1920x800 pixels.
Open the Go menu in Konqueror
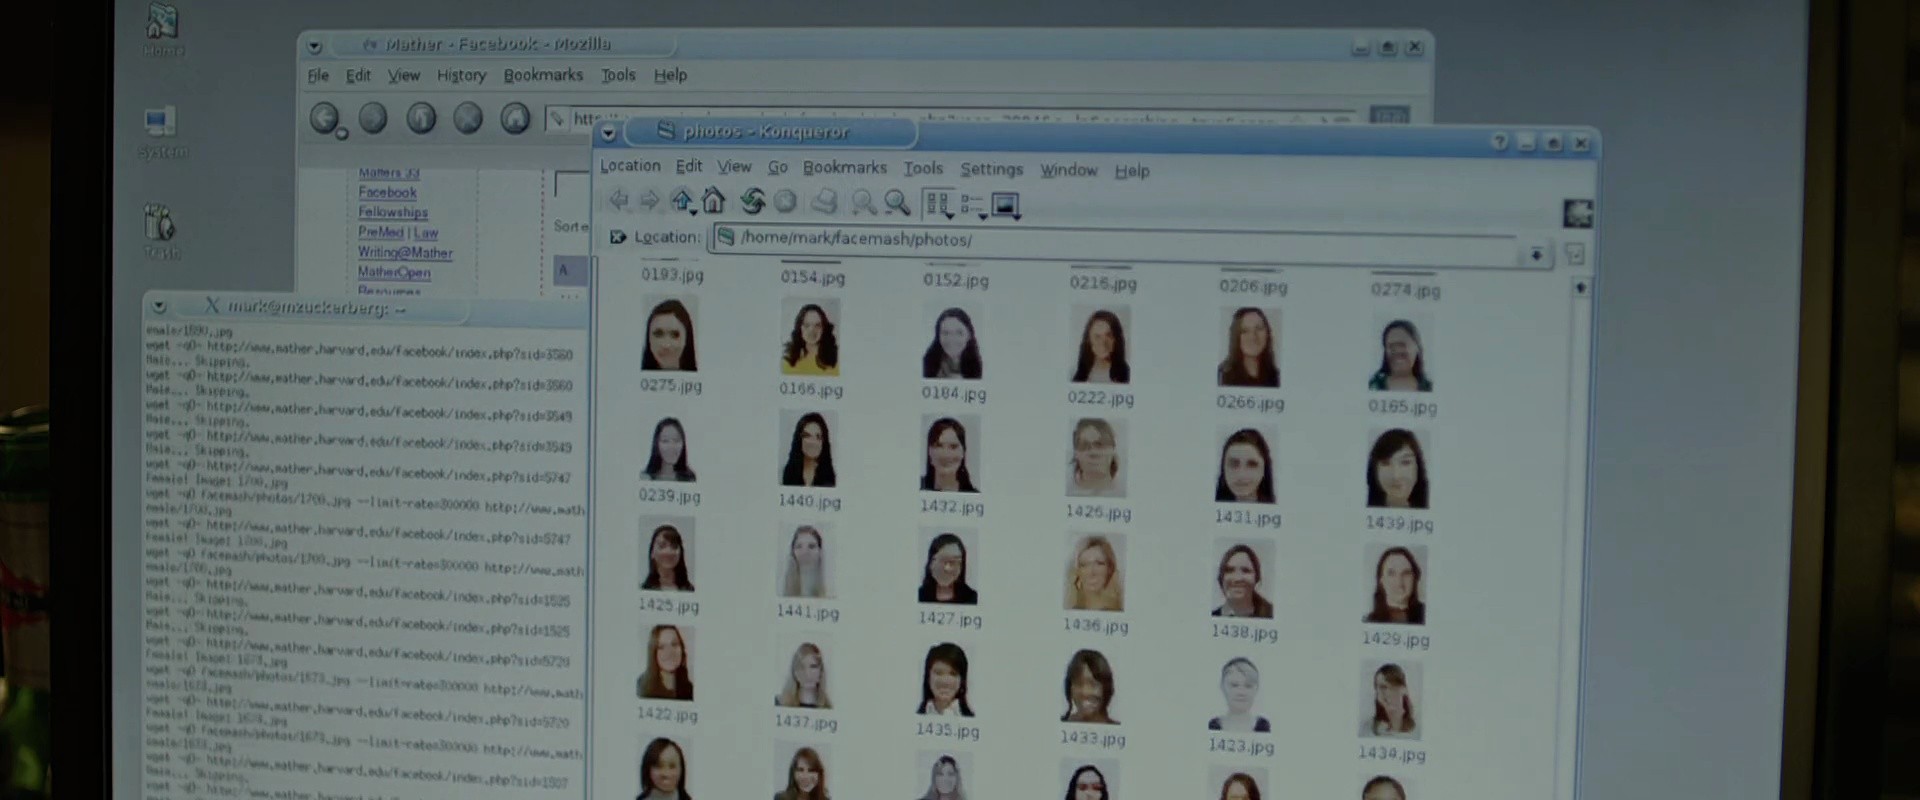pyautogui.click(x=778, y=168)
